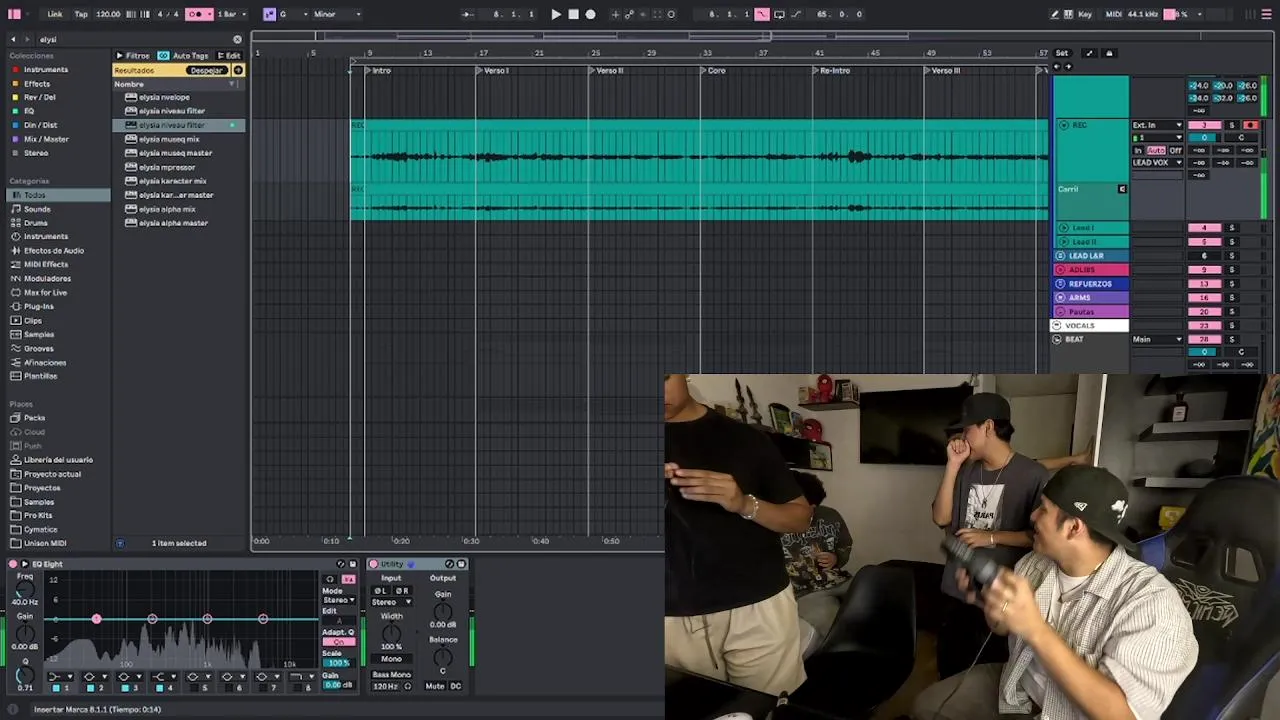This screenshot has height=720, width=1280.
Task: Select the Rev / Del collection
Action: (39, 98)
